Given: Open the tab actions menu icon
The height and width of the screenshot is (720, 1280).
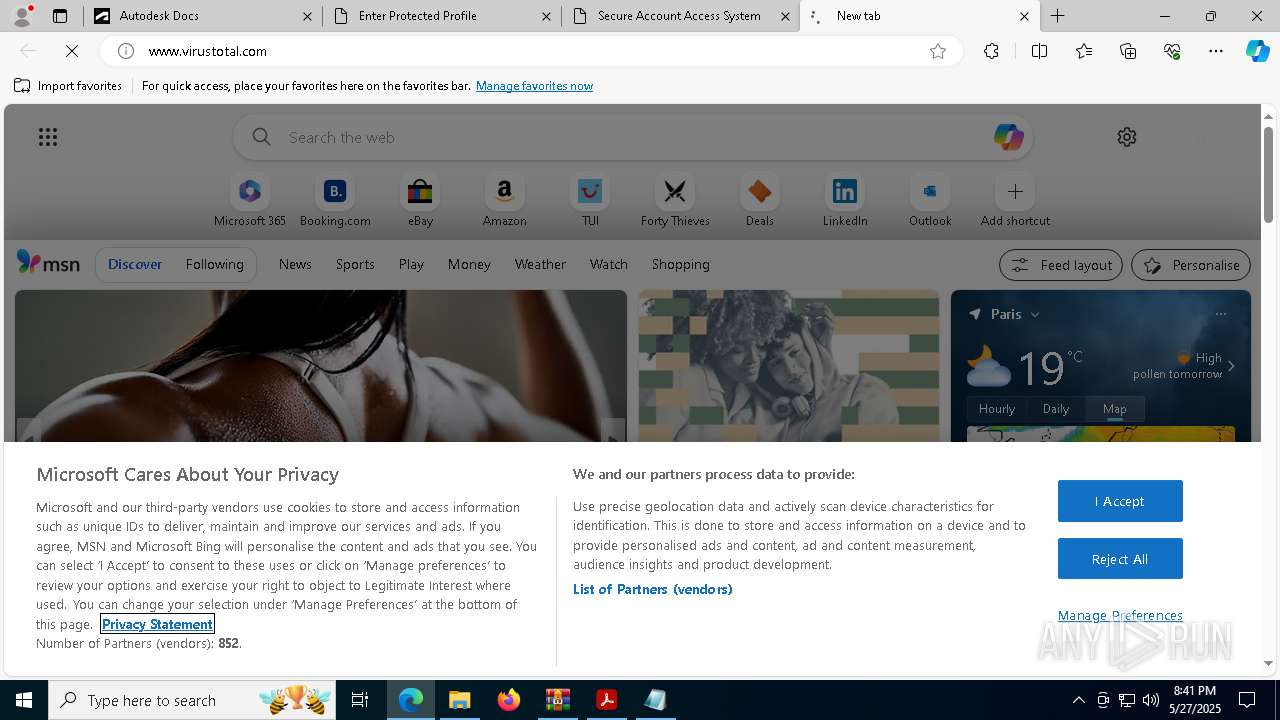Looking at the screenshot, I should pos(60,16).
